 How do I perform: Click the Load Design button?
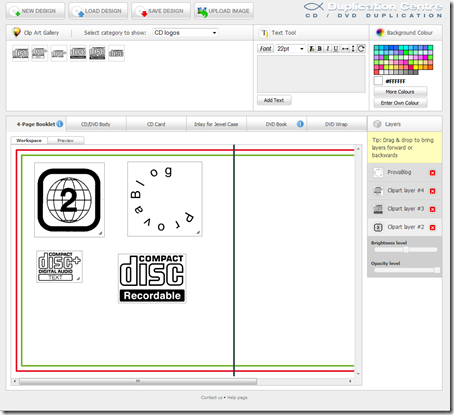click(x=98, y=11)
